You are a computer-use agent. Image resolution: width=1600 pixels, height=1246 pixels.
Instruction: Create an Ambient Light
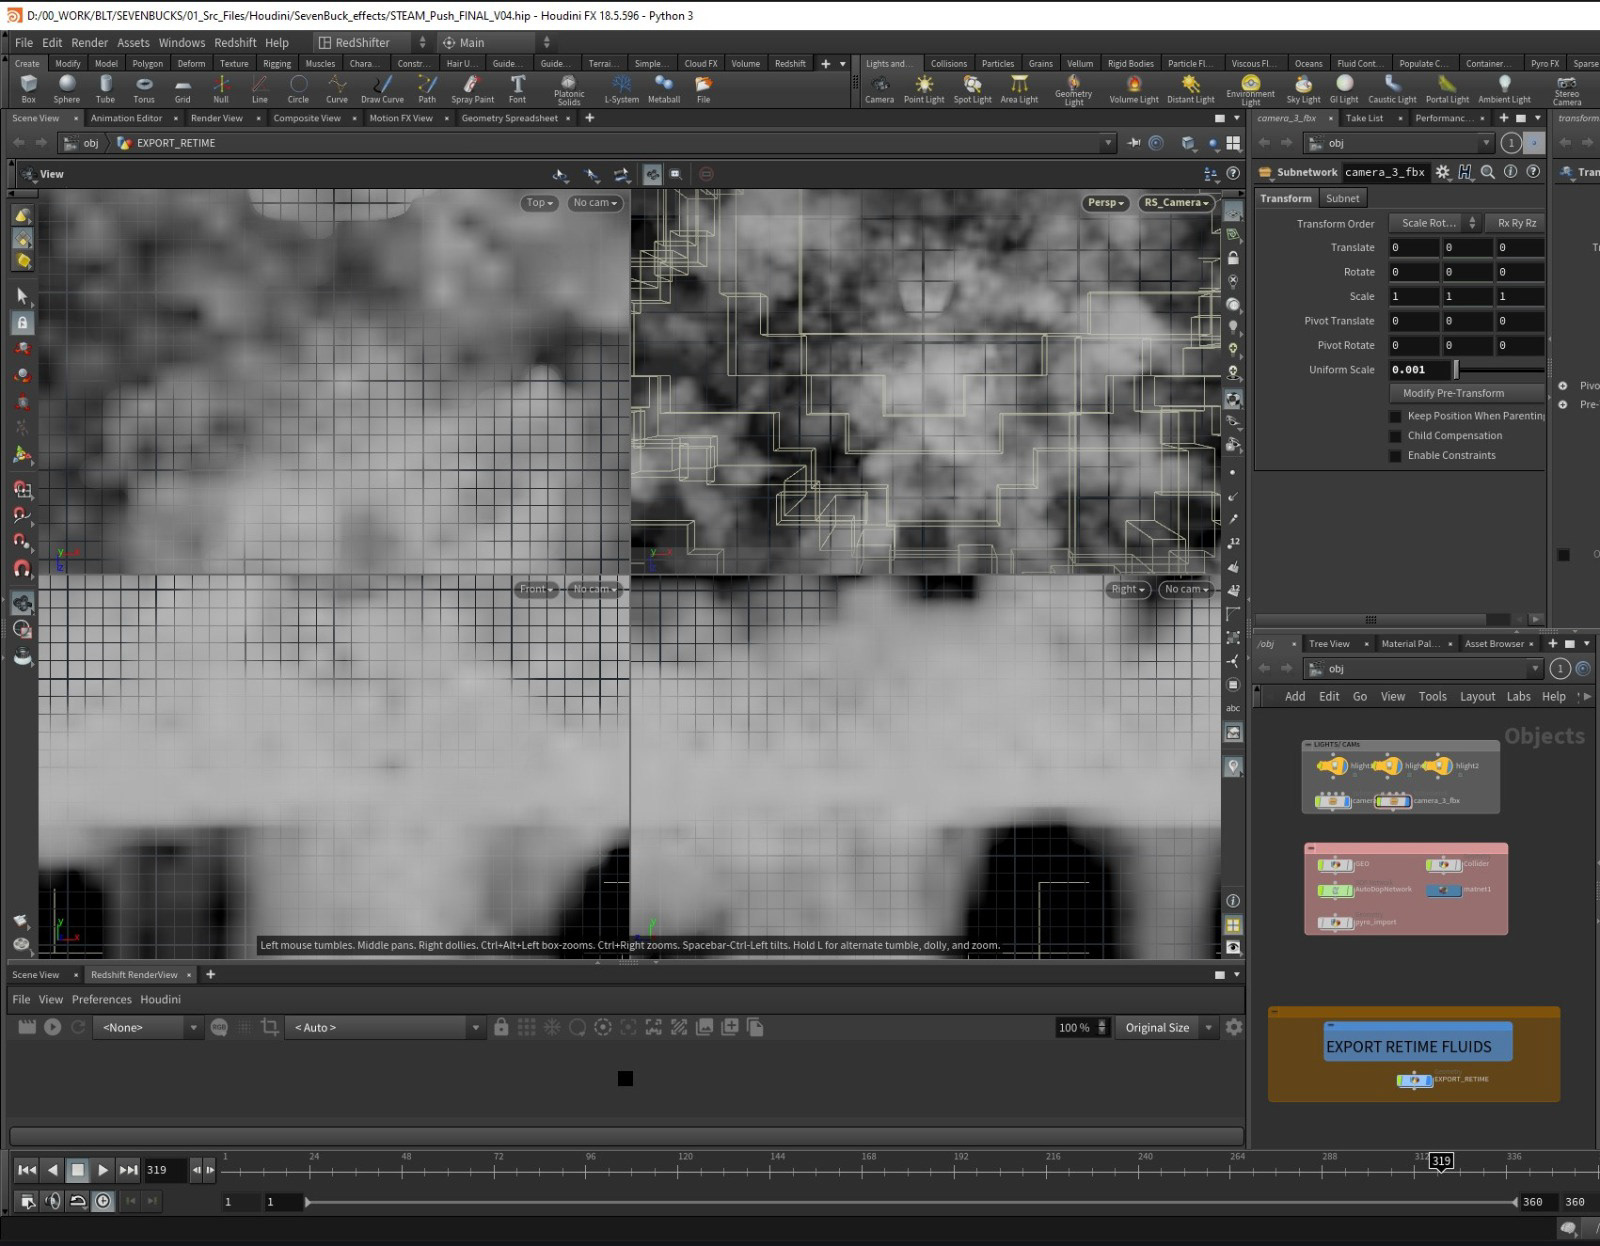coord(1504,89)
